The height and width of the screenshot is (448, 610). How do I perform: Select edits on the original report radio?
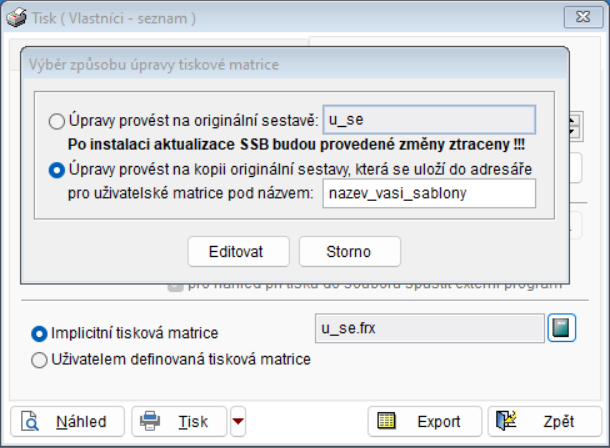click(57, 121)
